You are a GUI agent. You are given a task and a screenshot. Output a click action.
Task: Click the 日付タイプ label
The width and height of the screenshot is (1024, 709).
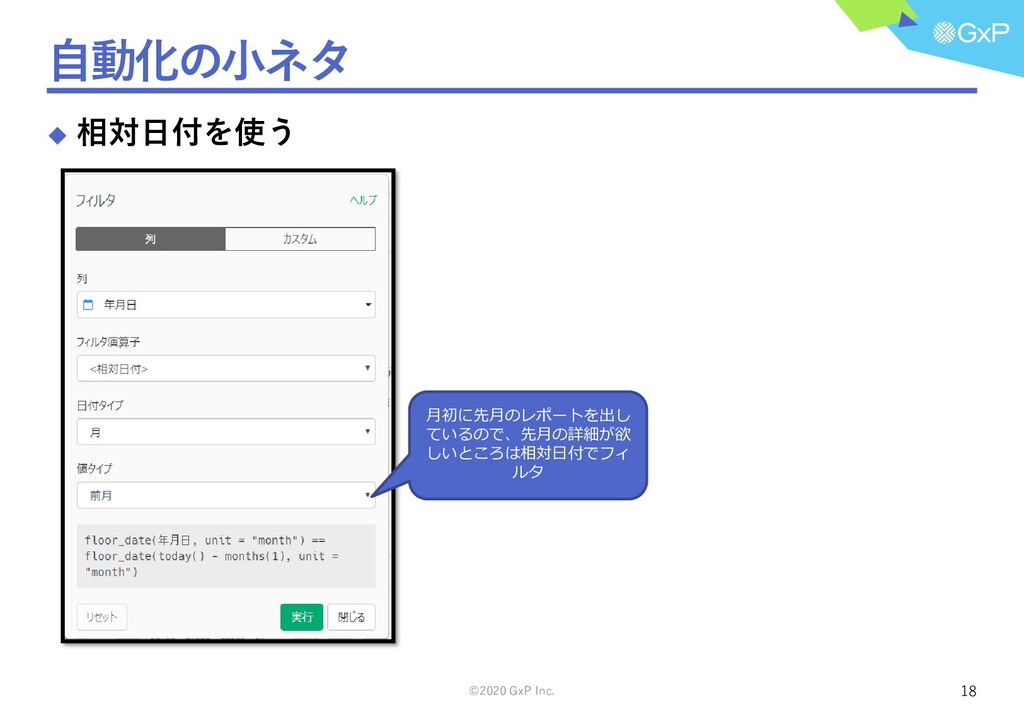click(100, 405)
